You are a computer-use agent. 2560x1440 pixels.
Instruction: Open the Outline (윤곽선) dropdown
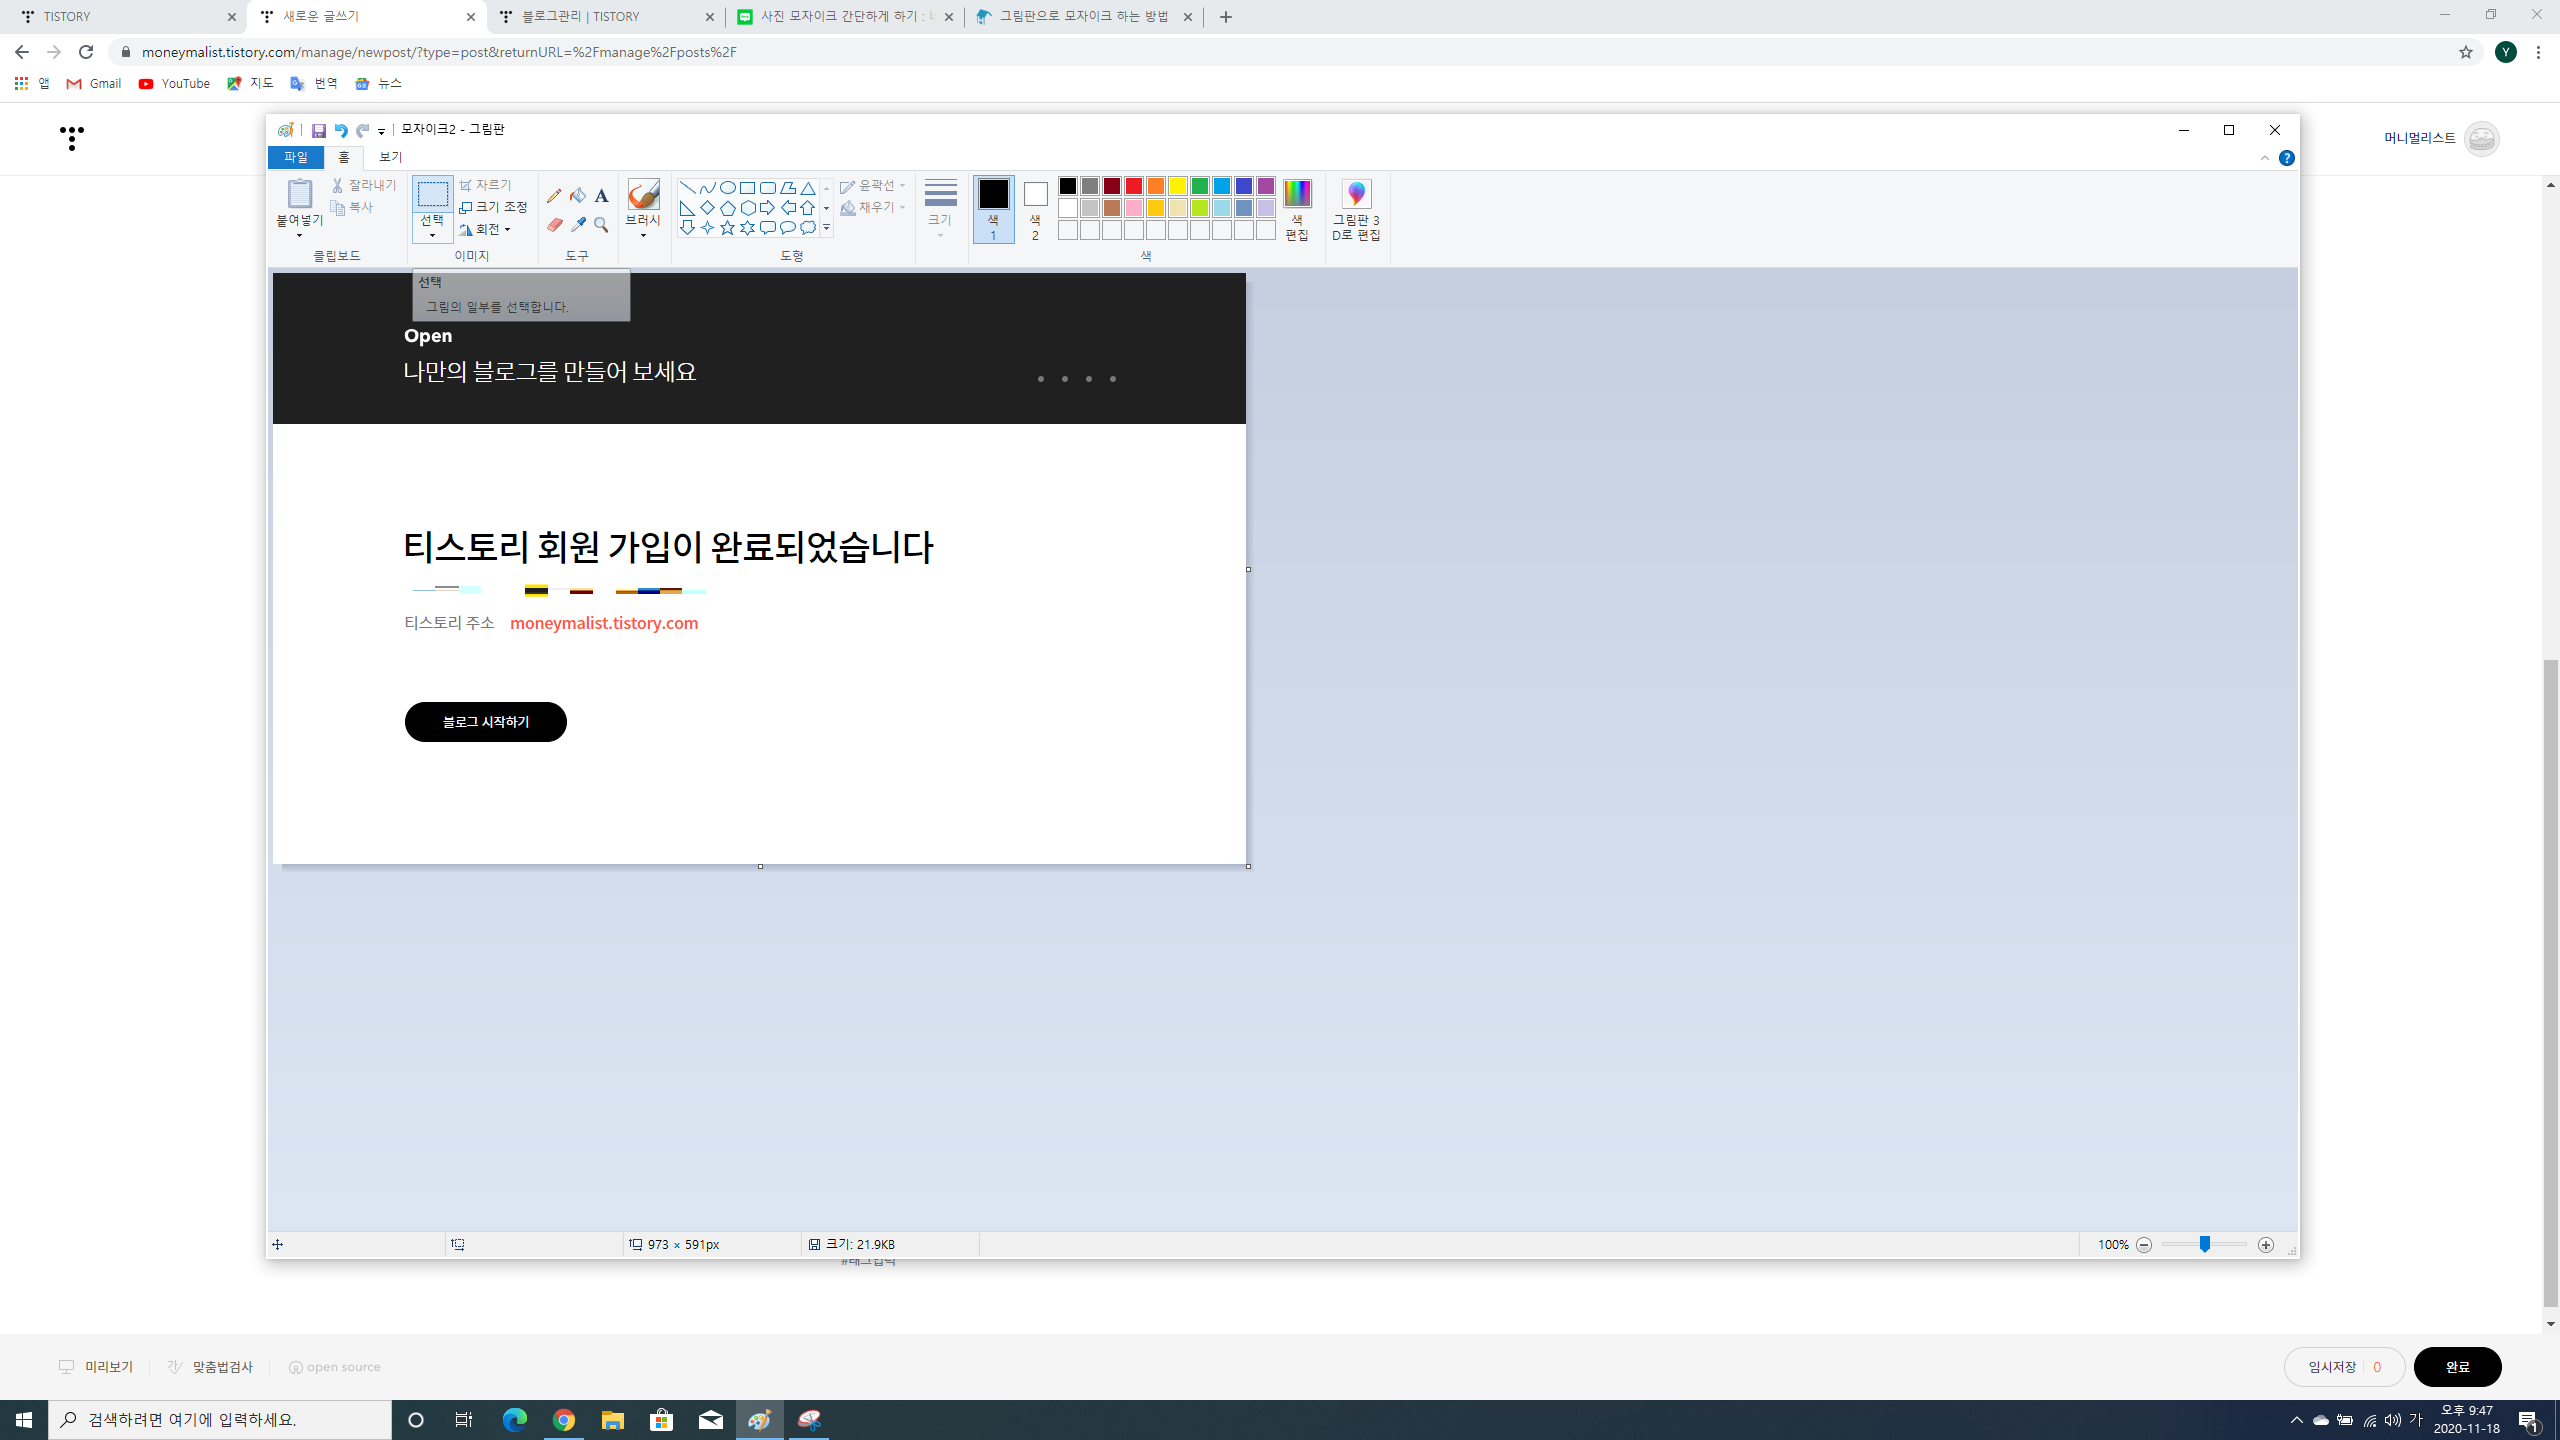tap(873, 185)
